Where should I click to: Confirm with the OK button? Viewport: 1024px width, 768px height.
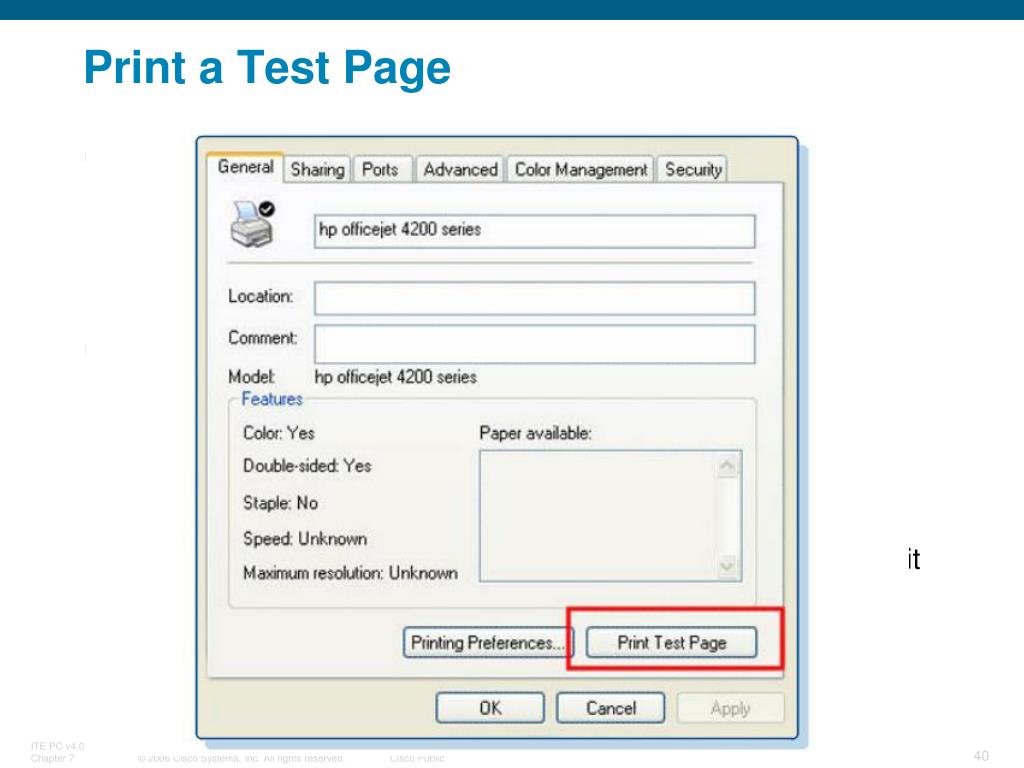coord(490,708)
